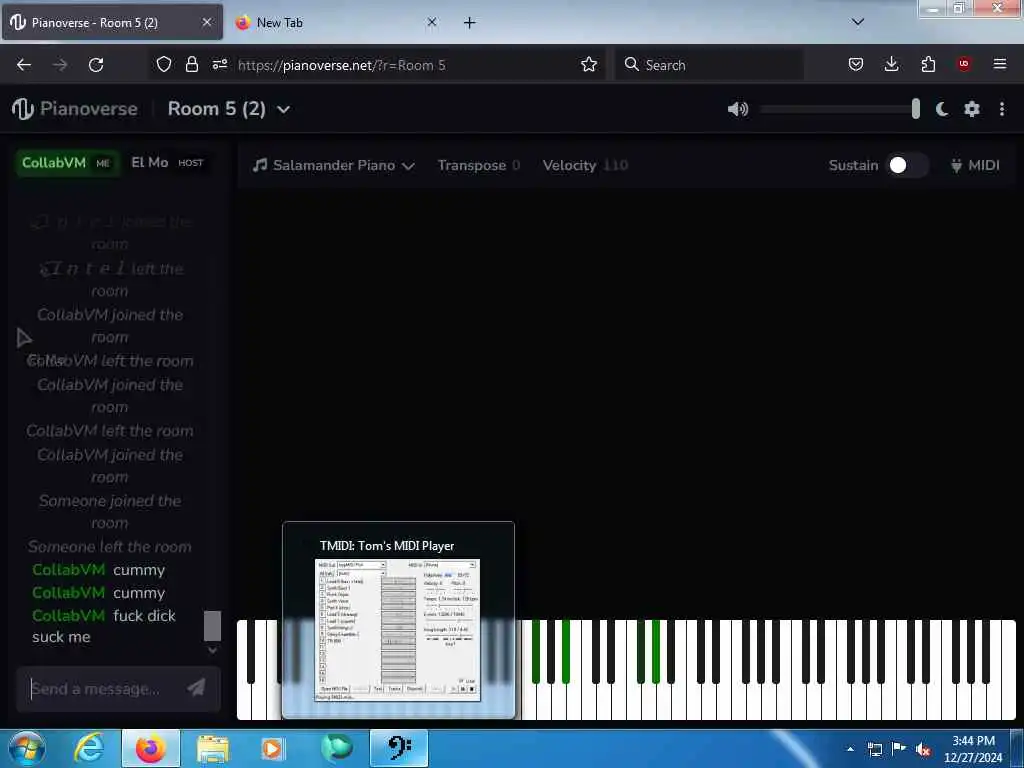This screenshot has height=768, width=1024.
Task: Click the Firefox Search box
Action: coord(709,65)
